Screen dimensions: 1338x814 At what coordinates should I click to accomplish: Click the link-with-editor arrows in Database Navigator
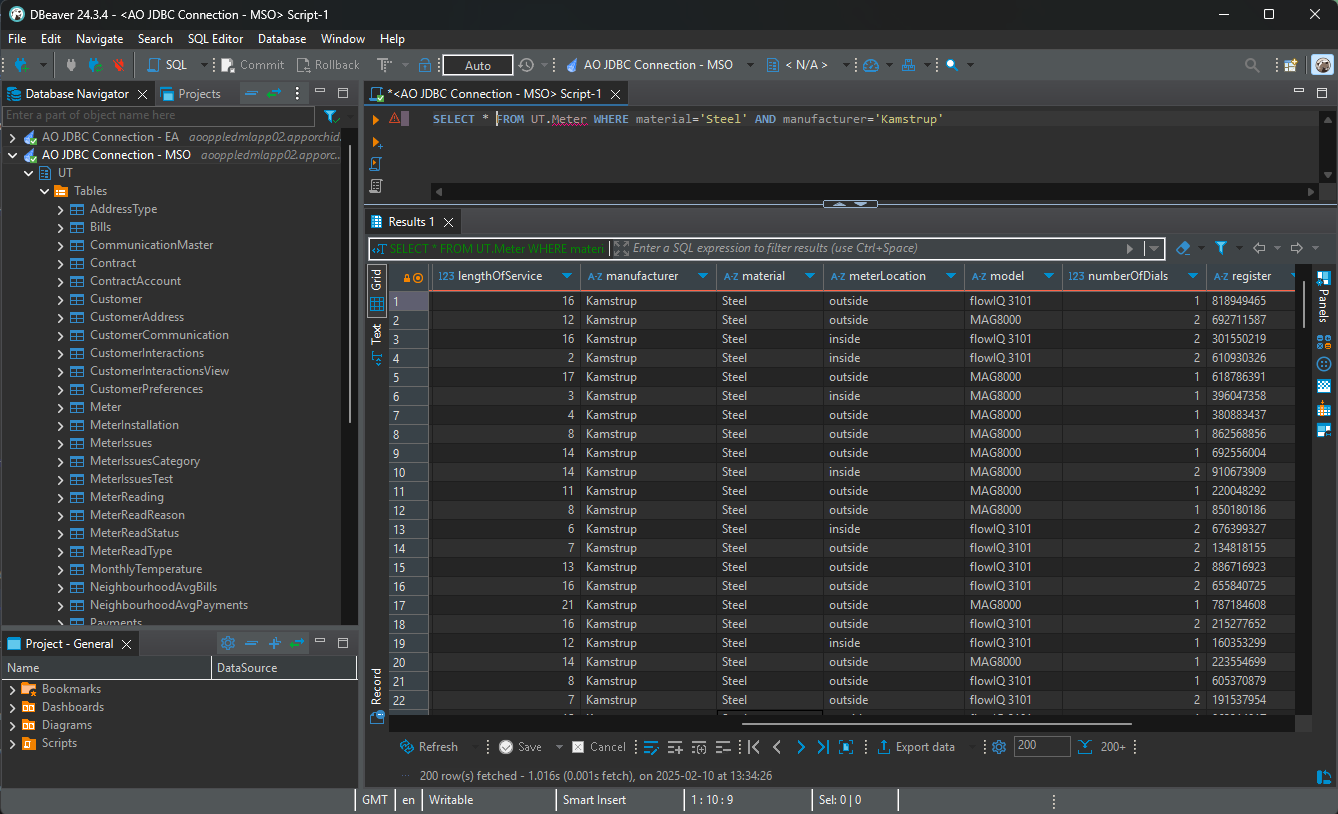coord(273,93)
